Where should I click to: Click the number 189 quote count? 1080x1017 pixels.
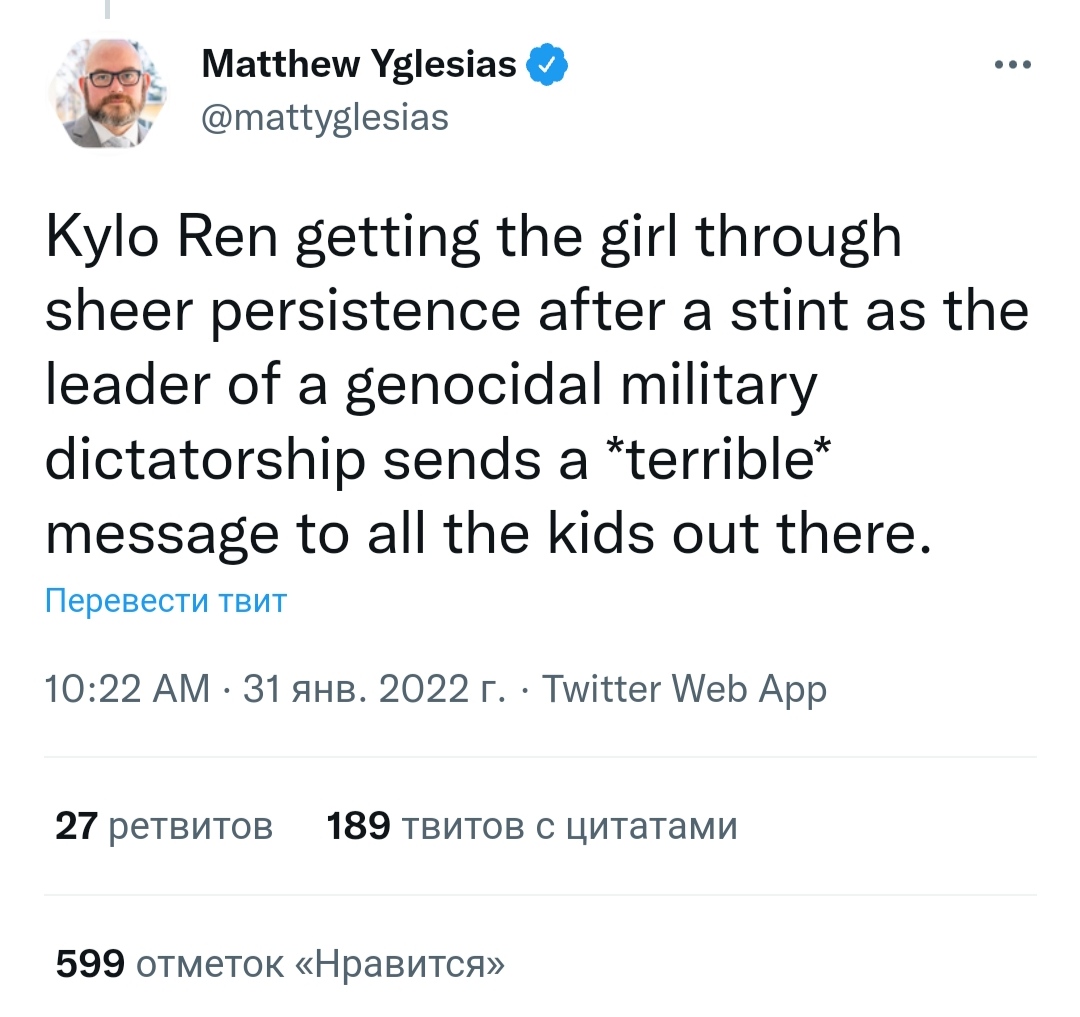tap(359, 826)
